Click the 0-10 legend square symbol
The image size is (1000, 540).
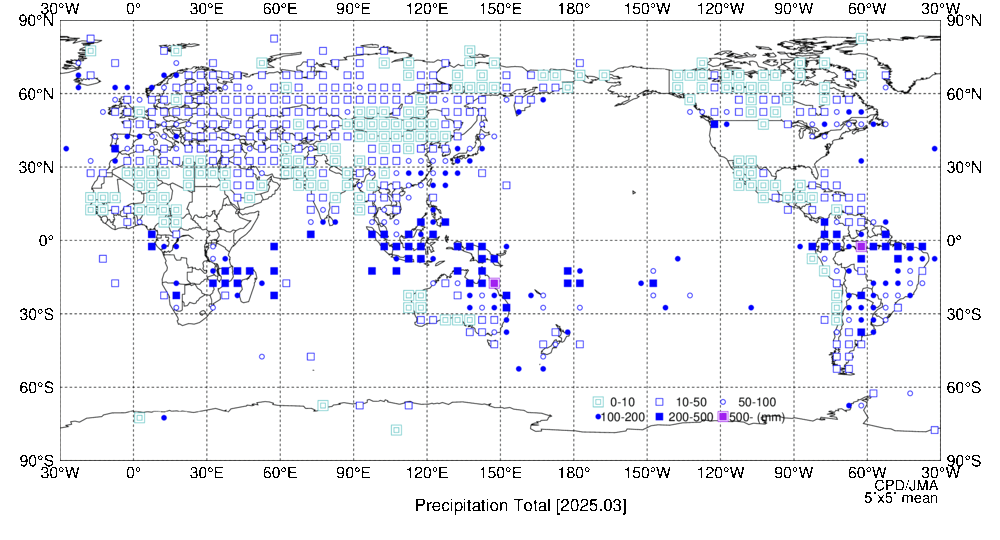[598, 402]
